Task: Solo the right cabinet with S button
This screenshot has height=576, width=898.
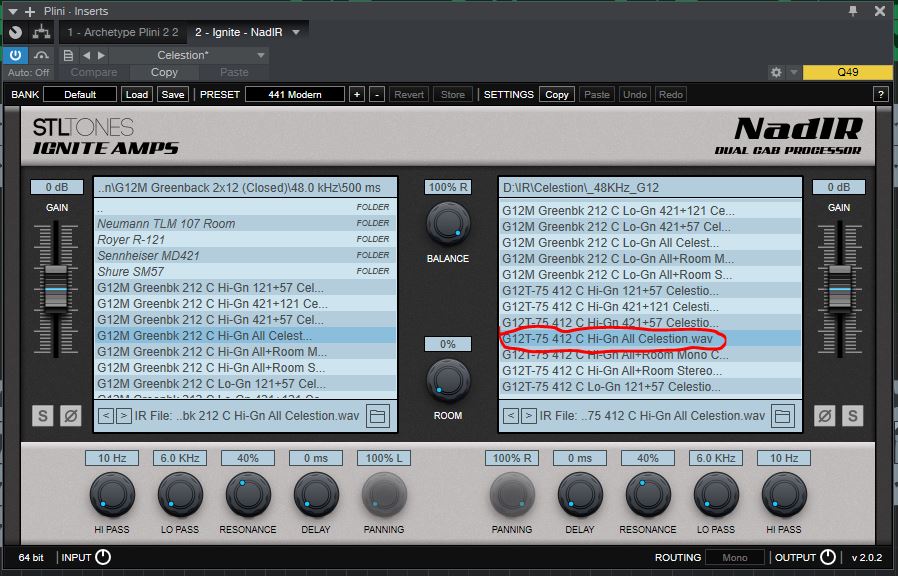Action: pos(852,416)
